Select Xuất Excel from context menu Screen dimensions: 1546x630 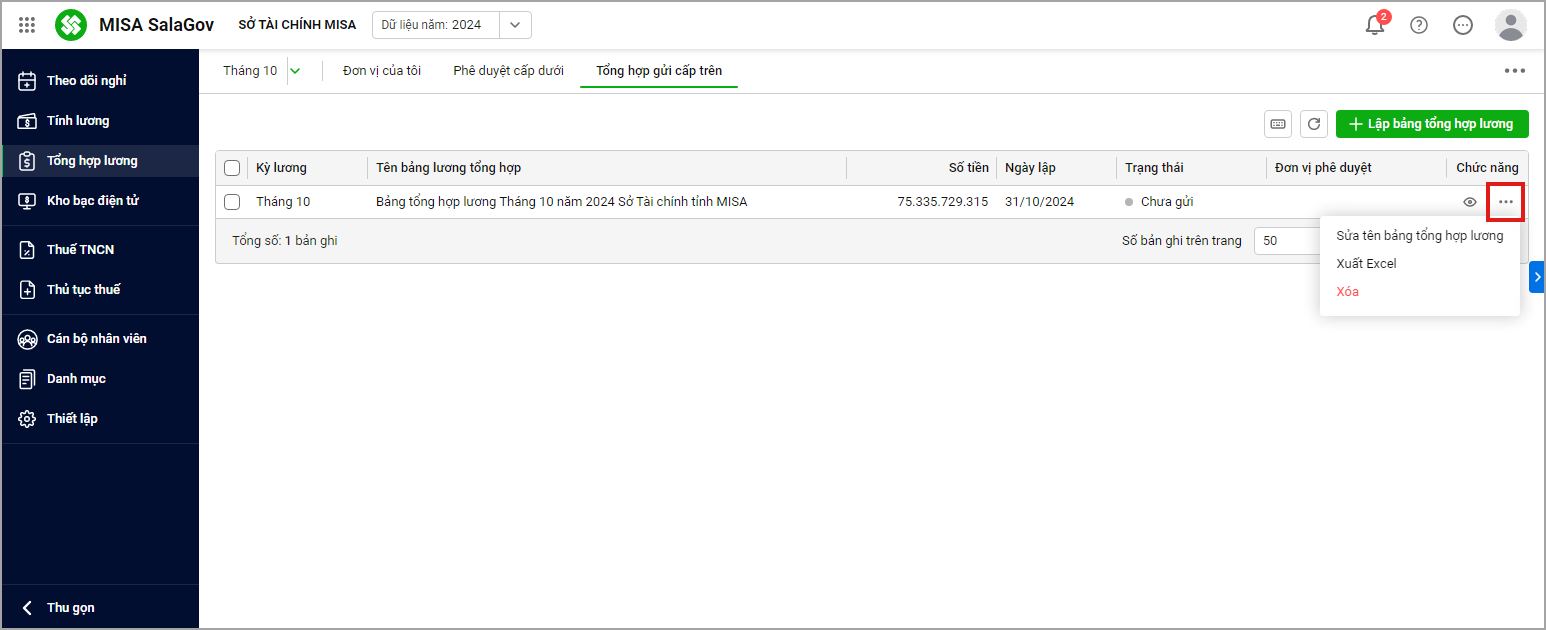(x=1366, y=264)
